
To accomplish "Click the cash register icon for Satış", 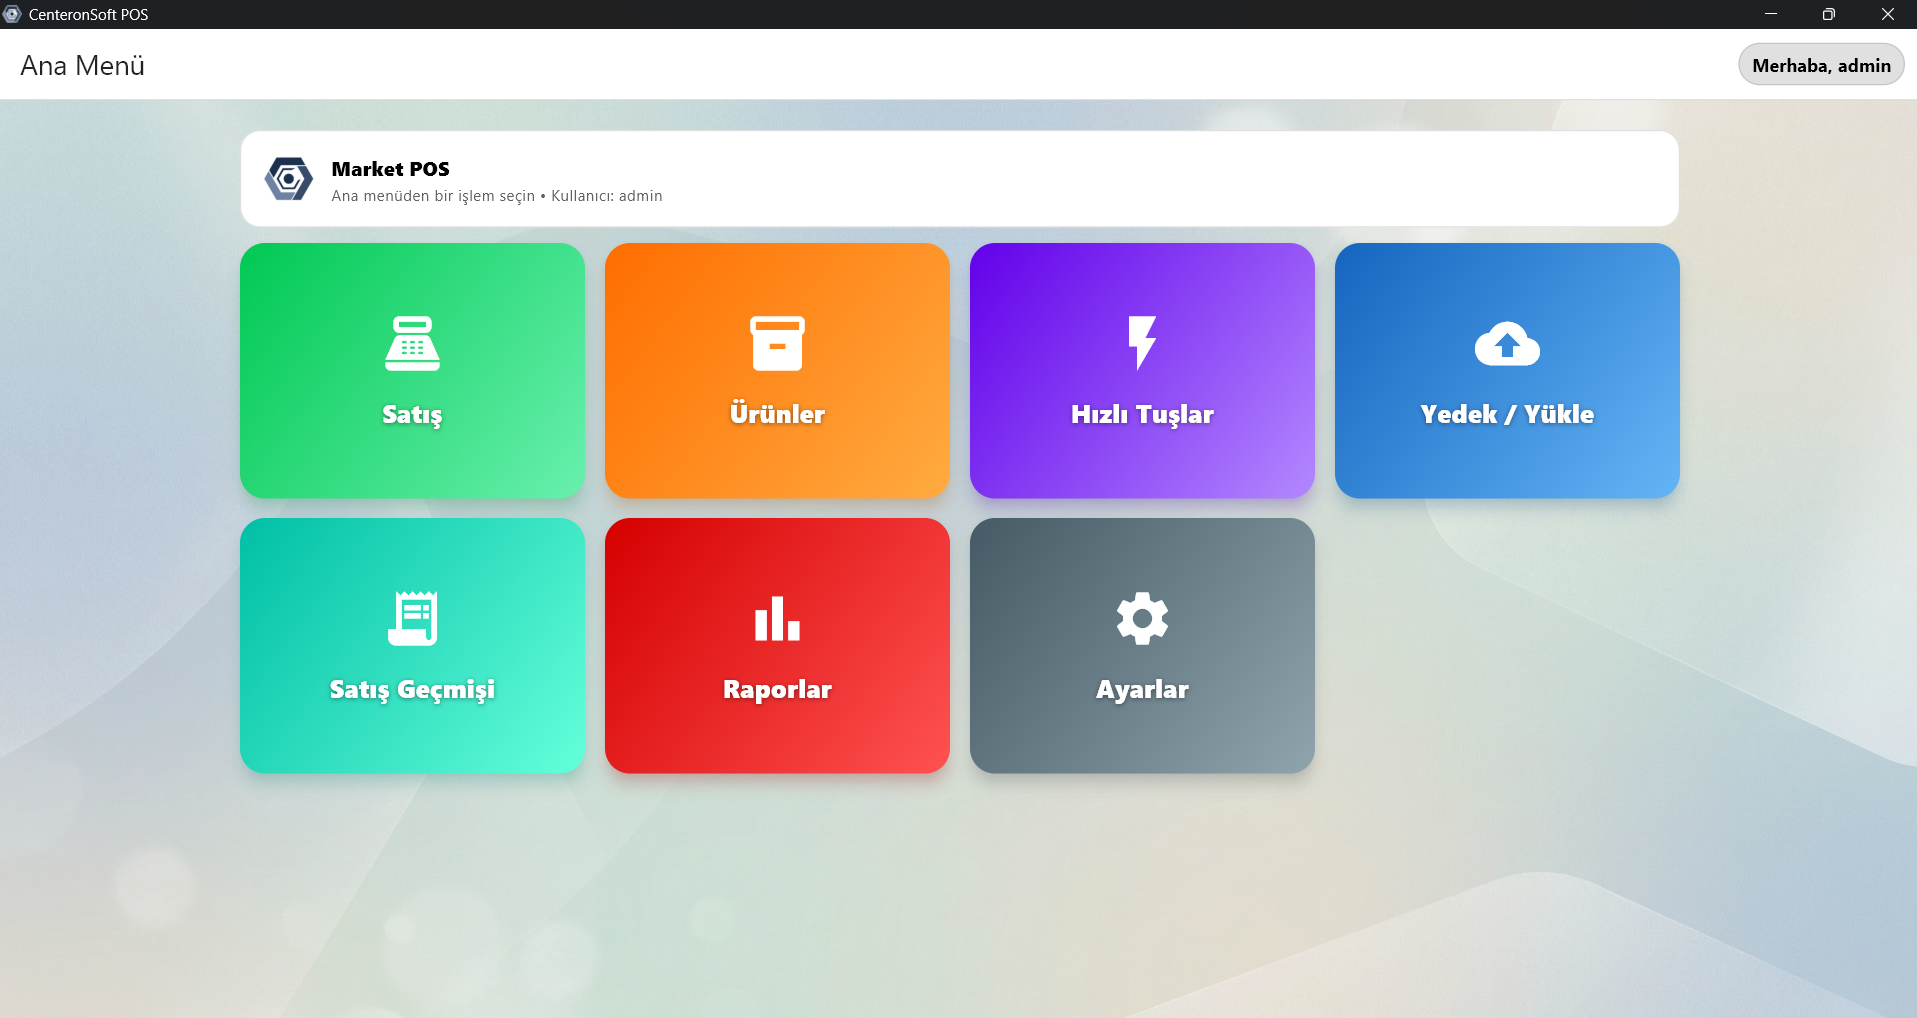I will (412, 343).
